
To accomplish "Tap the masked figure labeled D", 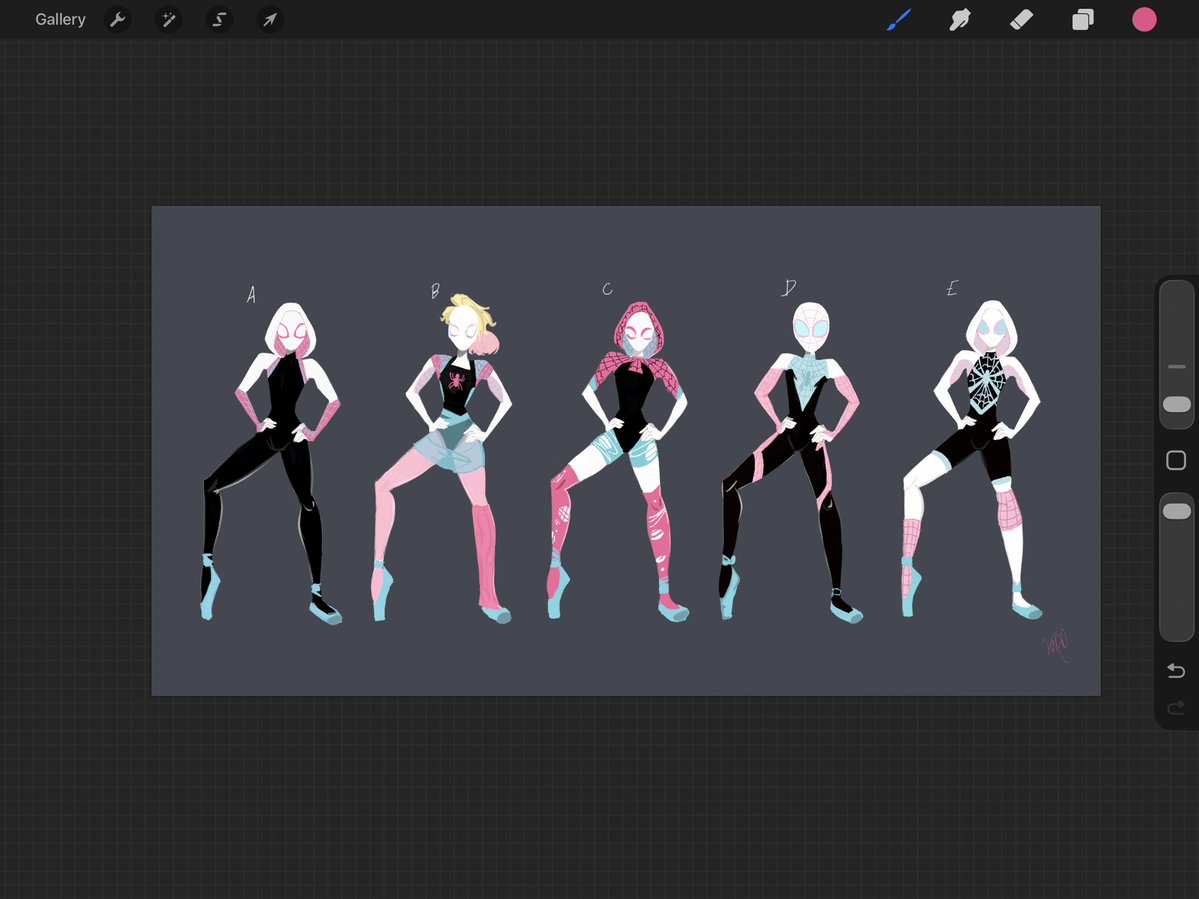I will 791,462.
